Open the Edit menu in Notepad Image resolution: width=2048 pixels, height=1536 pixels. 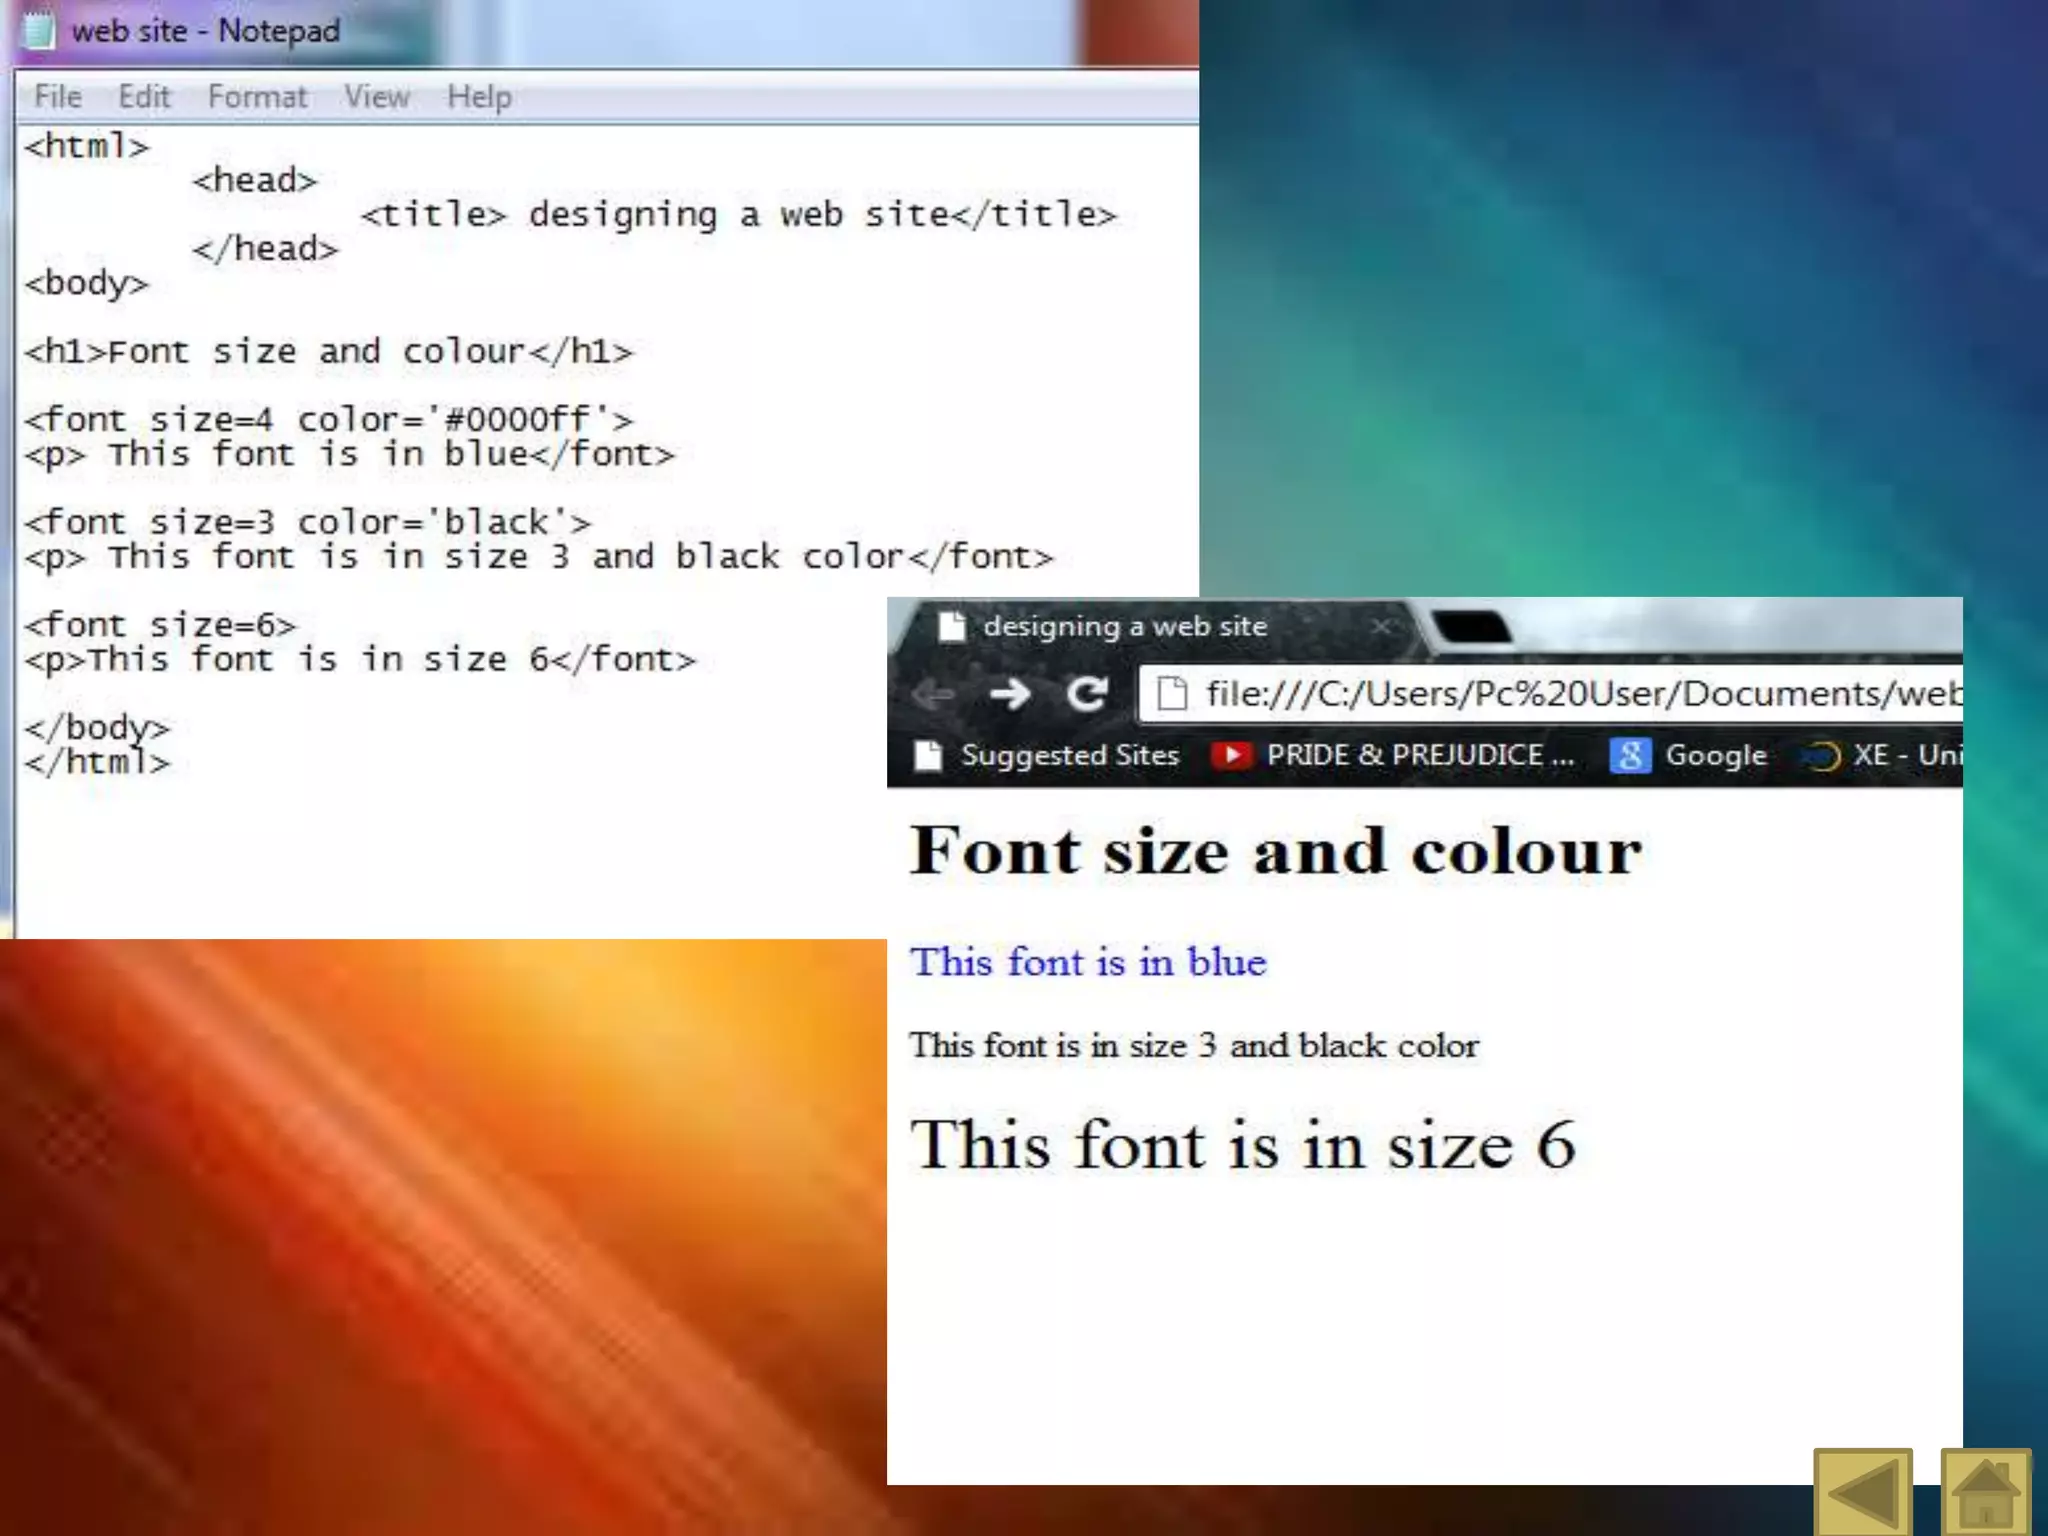144,97
